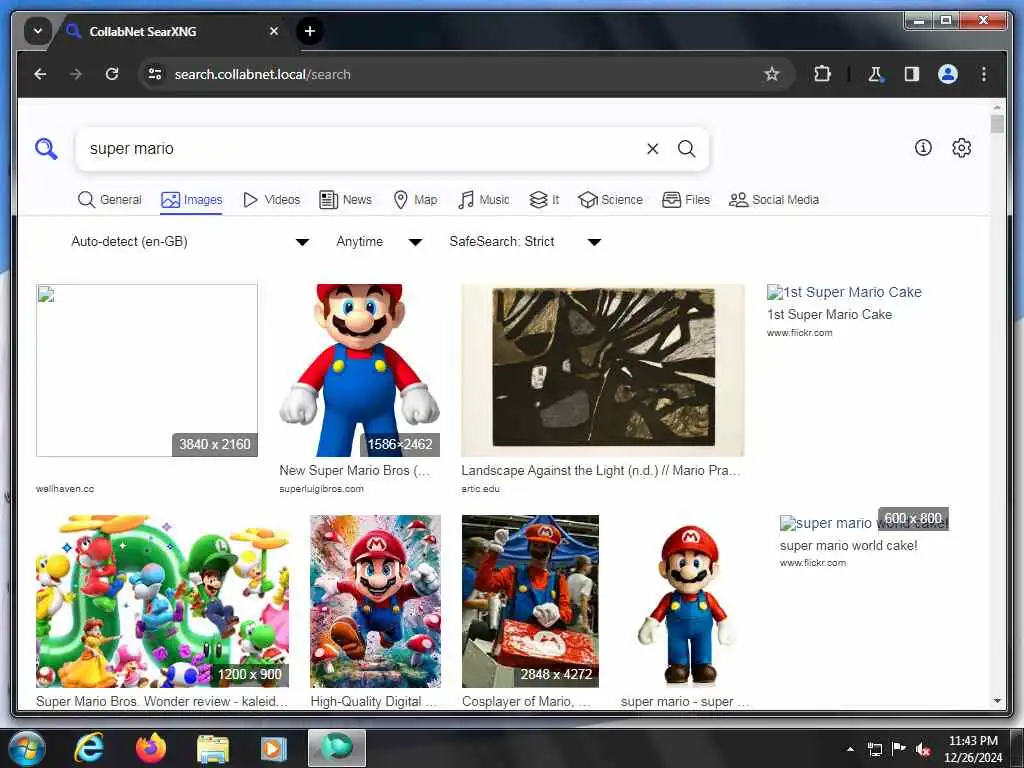Click the muted volume tray icon
The width and height of the screenshot is (1024, 768).
[x=923, y=750]
